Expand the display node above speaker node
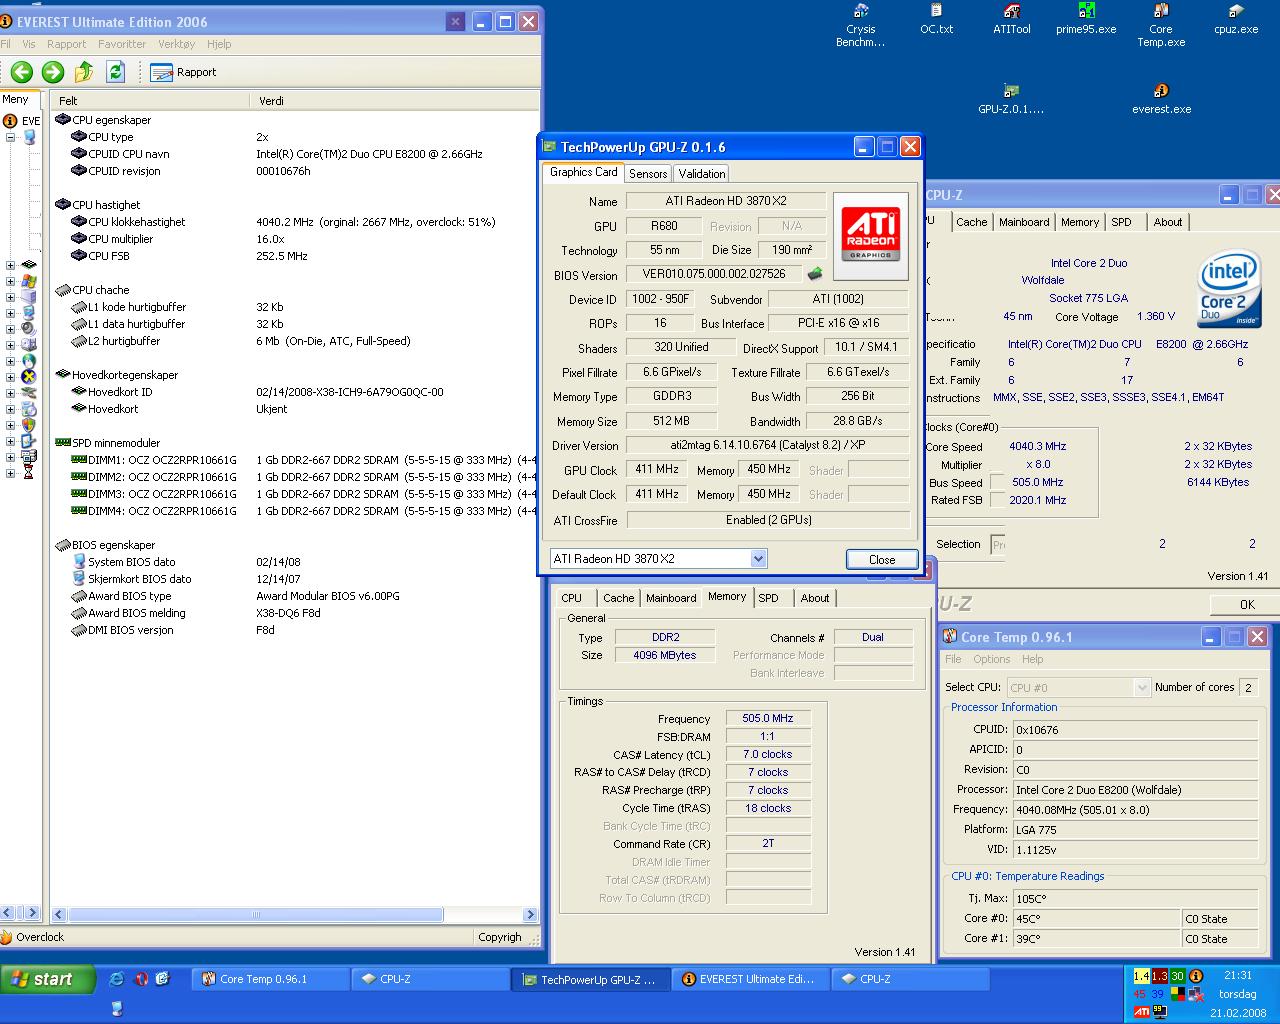Image resolution: width=1280 pixels, height=1024 pixels. point(11,313)
